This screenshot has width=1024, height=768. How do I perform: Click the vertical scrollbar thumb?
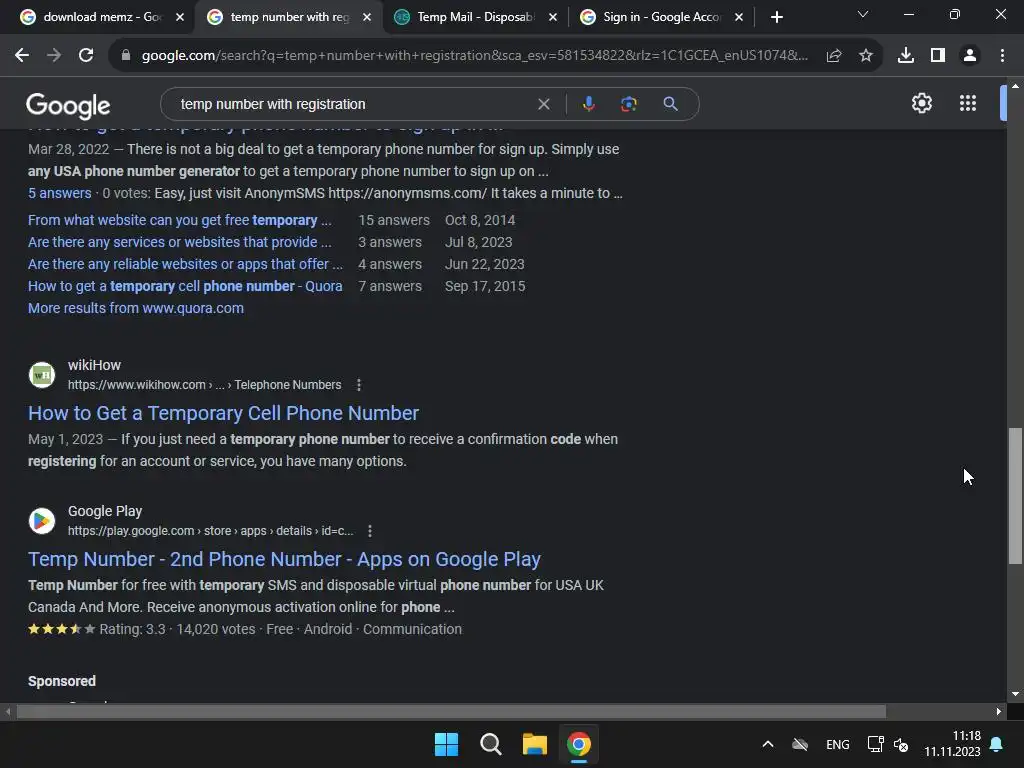(x=1015, y=496)
